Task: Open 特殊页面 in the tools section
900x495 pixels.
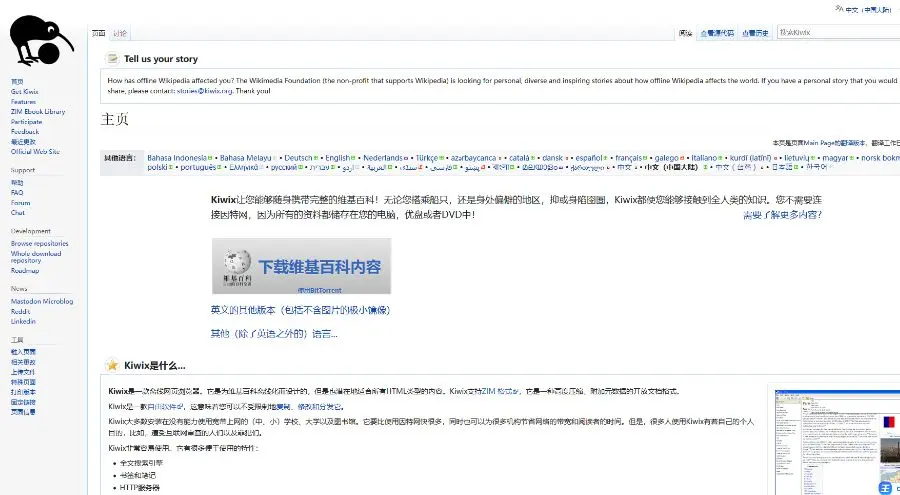Action: (x=24, y=382)
